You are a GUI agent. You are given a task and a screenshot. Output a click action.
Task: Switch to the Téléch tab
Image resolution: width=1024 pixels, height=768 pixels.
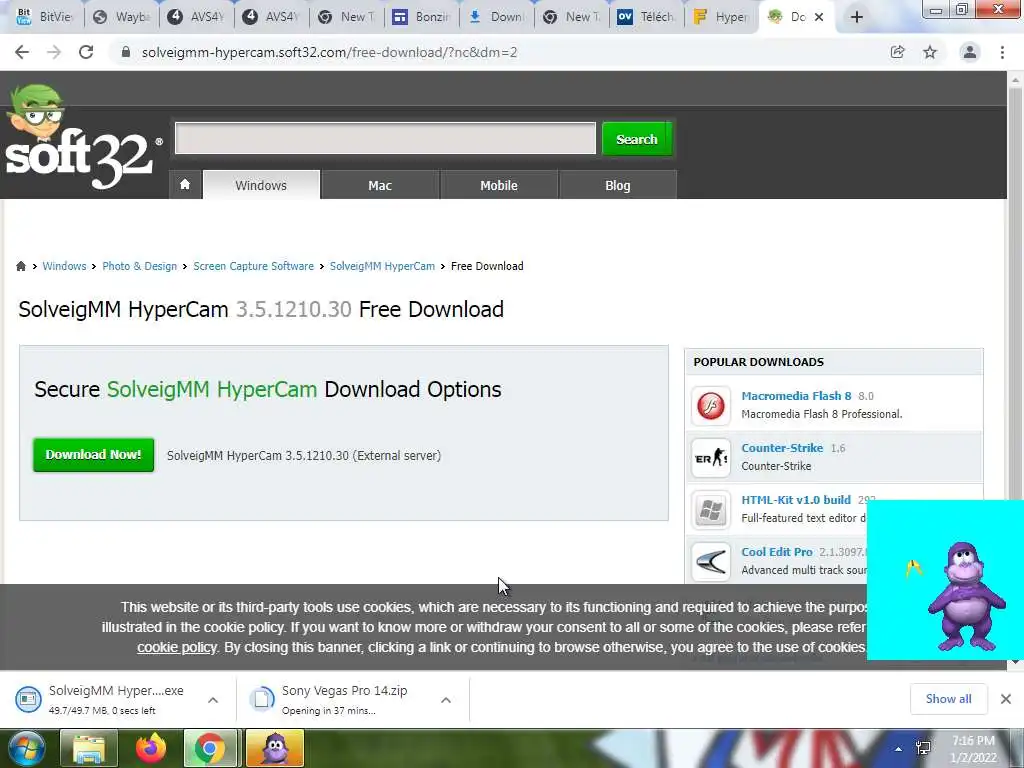coord(648,17)
